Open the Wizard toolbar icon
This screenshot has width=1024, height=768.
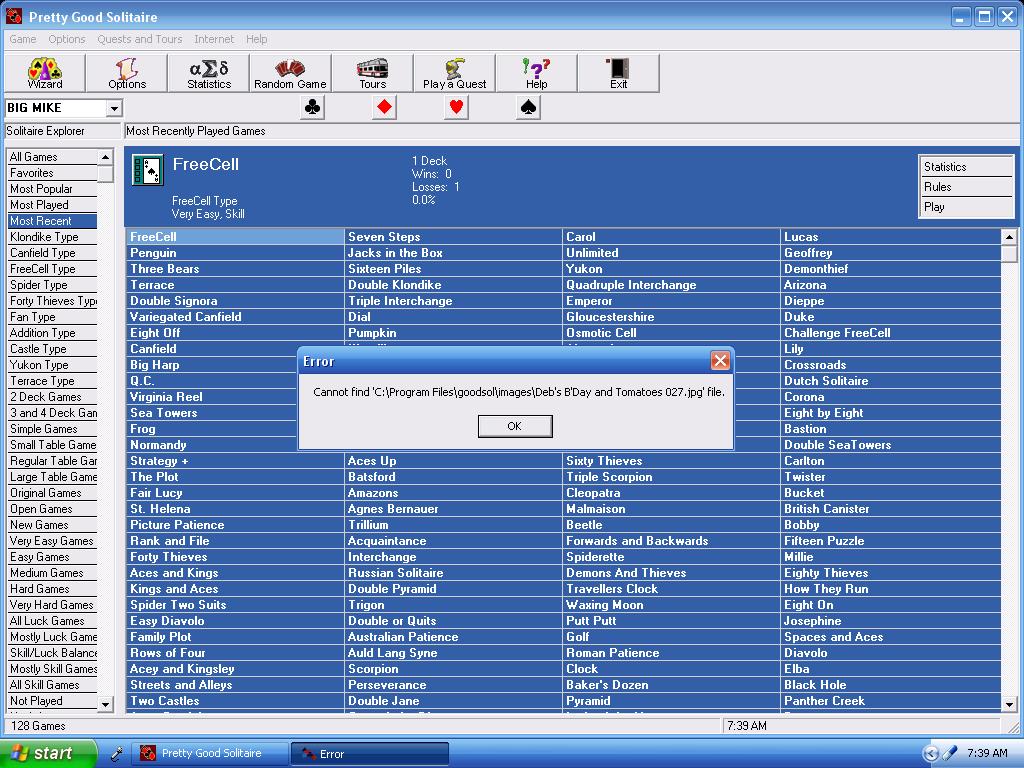[x=44, y=72]
